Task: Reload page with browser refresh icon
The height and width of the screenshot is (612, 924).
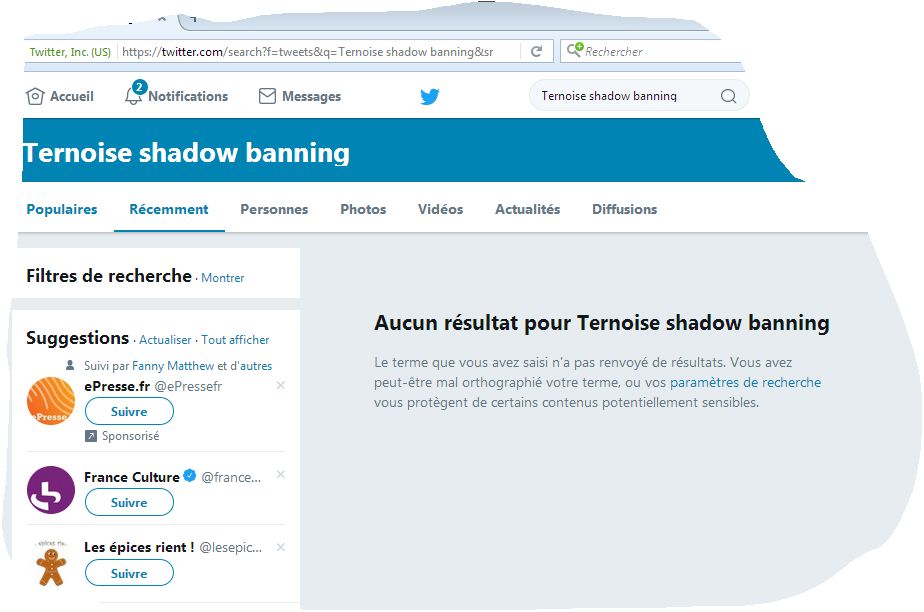Action: tap(536, 52)
